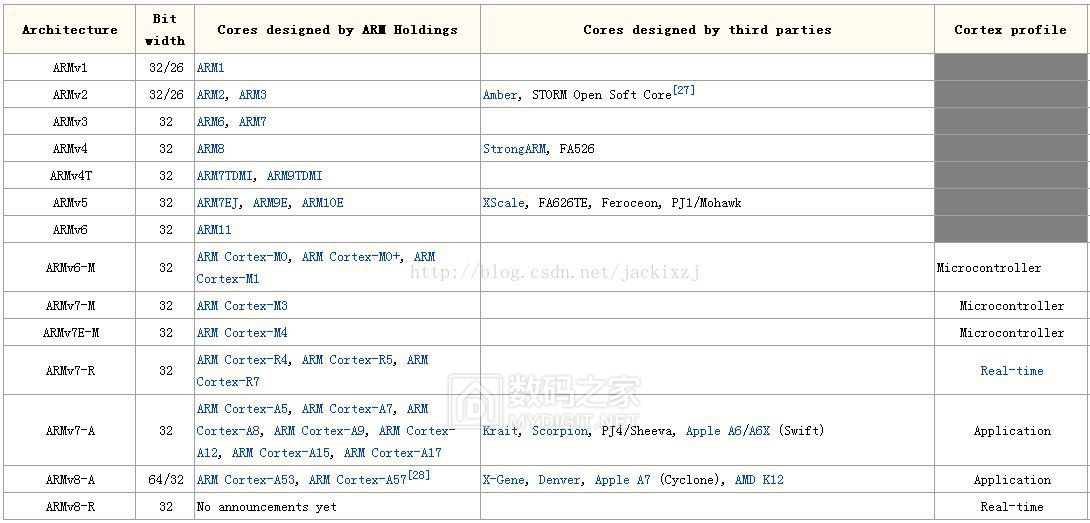Follow the StrongARM link
The height and width of the screenshot is (523, 1090).
pos(514,149)
